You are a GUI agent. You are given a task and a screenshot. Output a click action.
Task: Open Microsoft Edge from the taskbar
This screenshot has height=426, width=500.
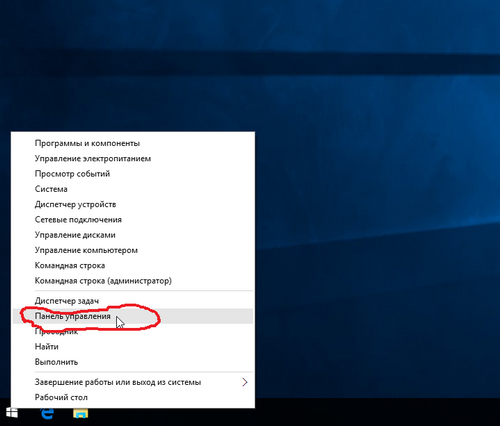pos(47,414)
